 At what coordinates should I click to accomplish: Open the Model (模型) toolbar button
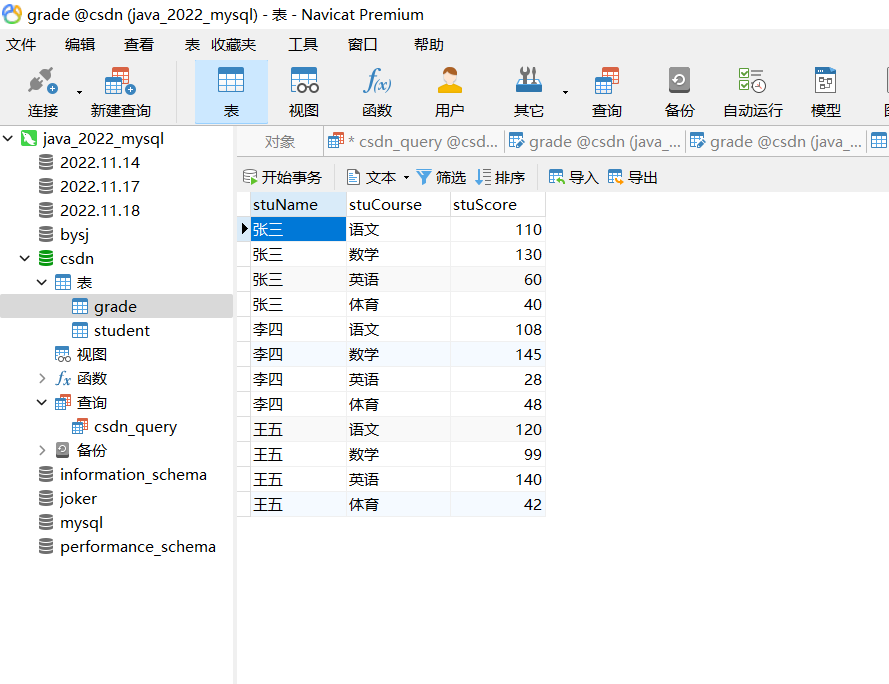click(x=826, y=92)
